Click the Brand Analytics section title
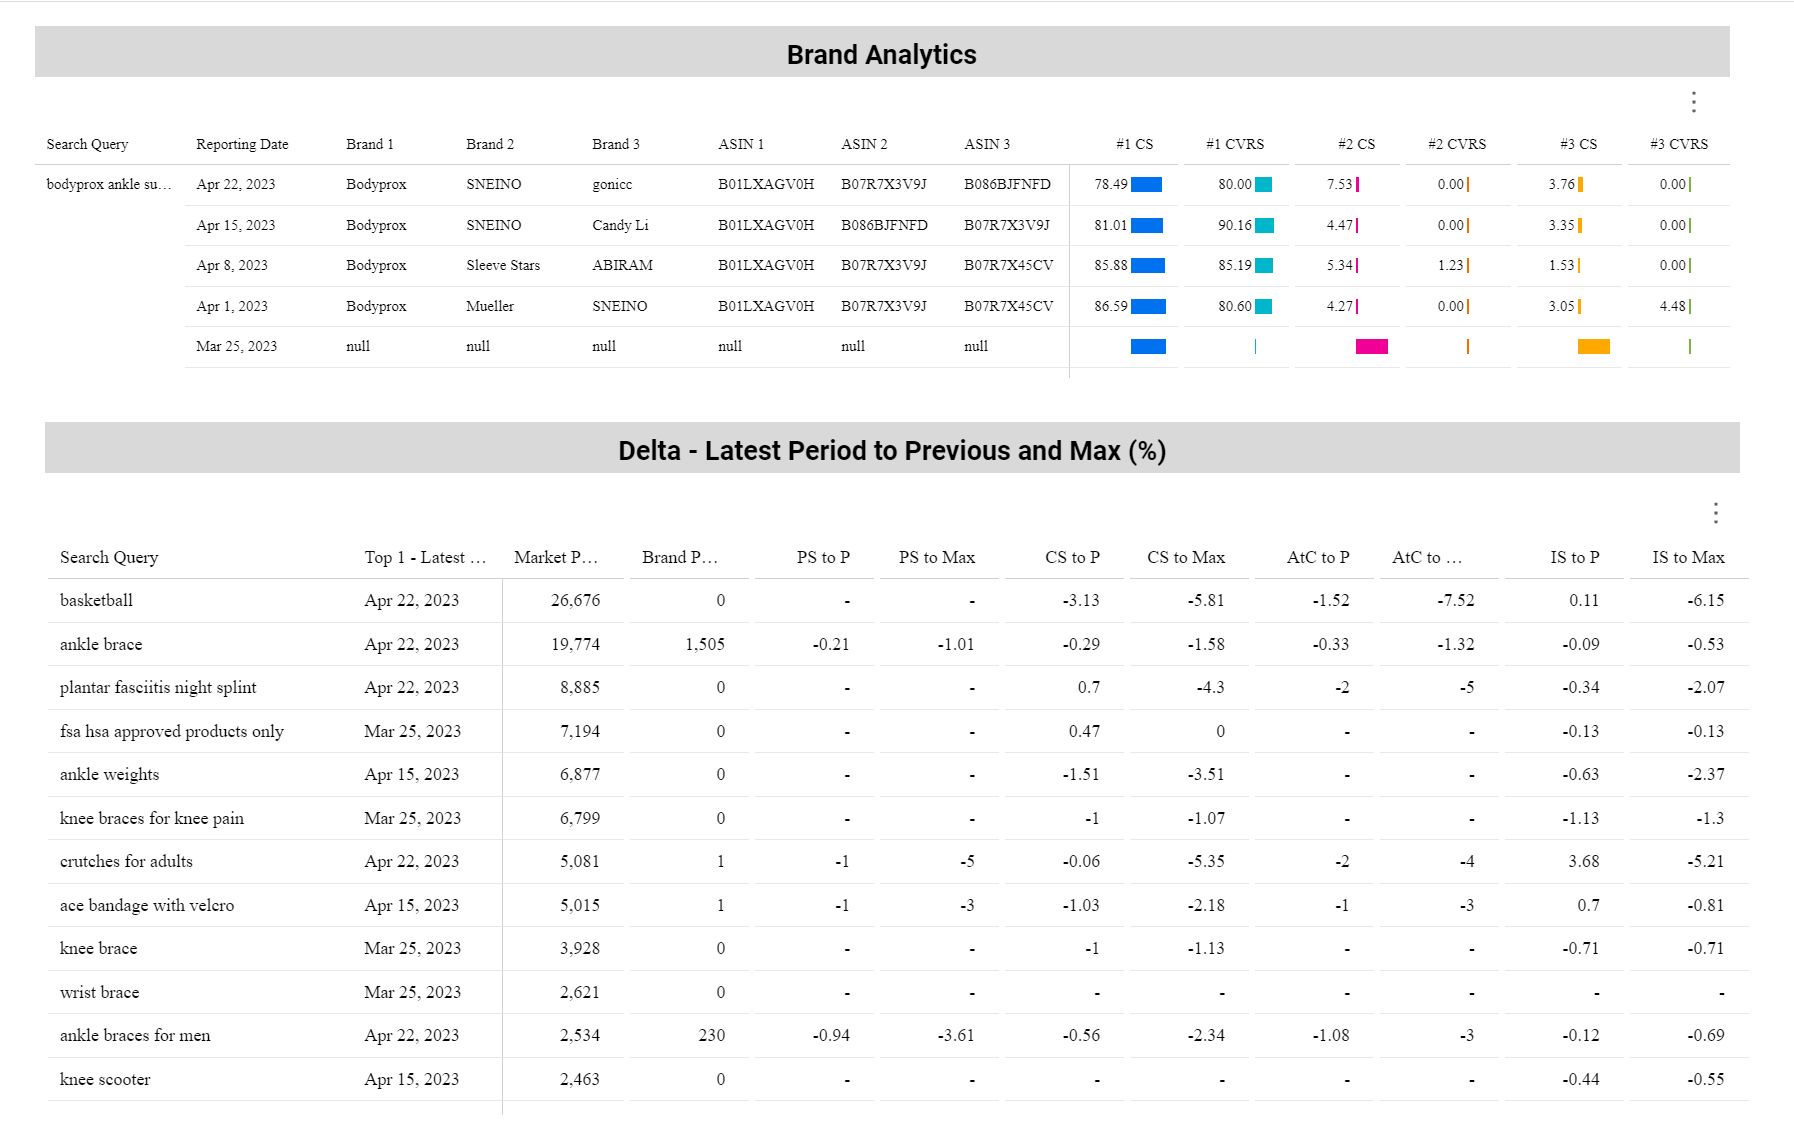 pyautogui.click(x=881, y=54)
